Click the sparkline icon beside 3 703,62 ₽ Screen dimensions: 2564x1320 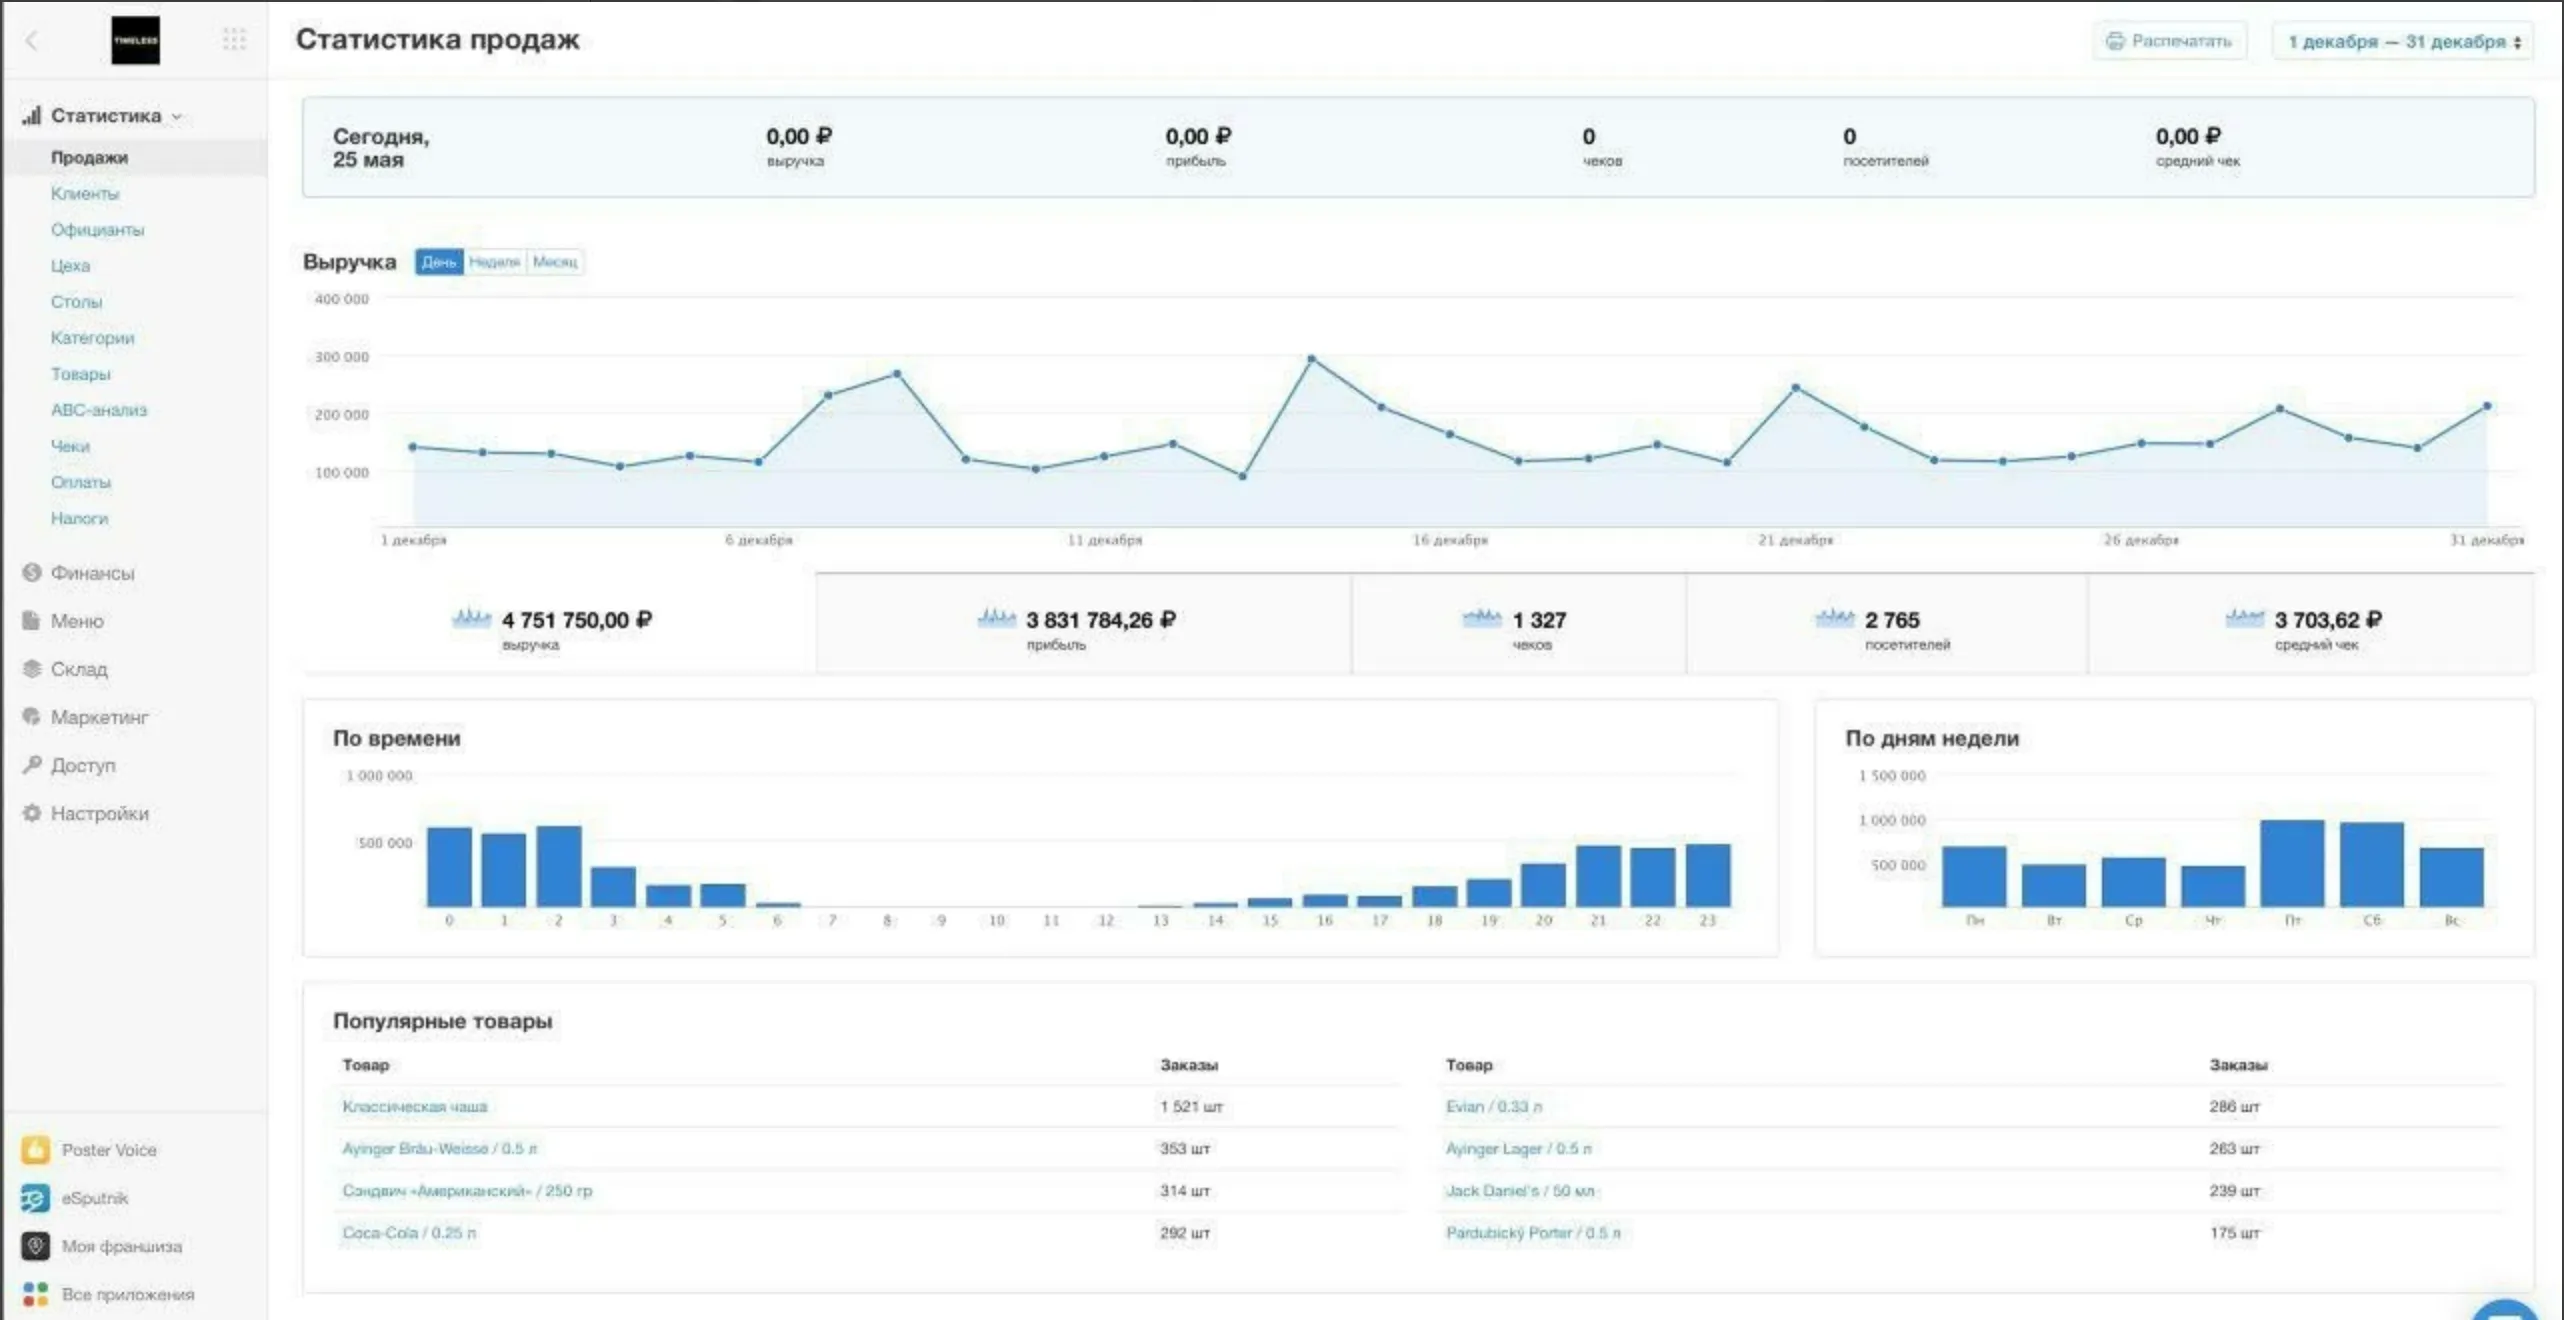(x=2244, y=618)
